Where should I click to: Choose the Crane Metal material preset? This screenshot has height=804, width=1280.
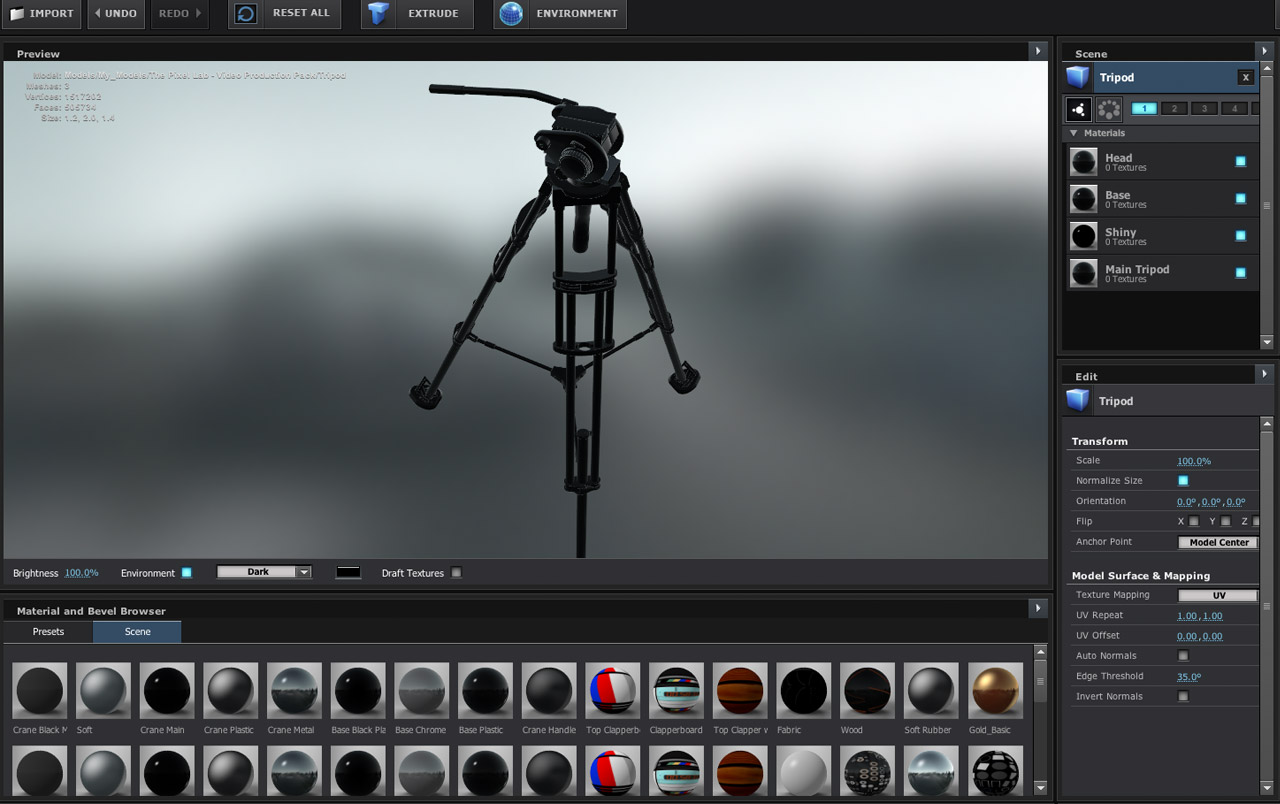294,690
